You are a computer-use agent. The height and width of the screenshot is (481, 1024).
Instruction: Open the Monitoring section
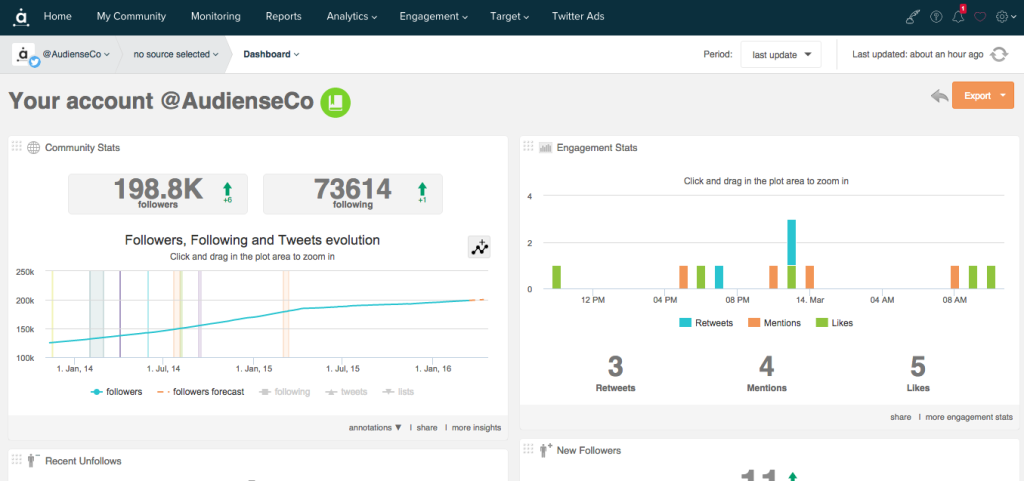pos(216,16)
